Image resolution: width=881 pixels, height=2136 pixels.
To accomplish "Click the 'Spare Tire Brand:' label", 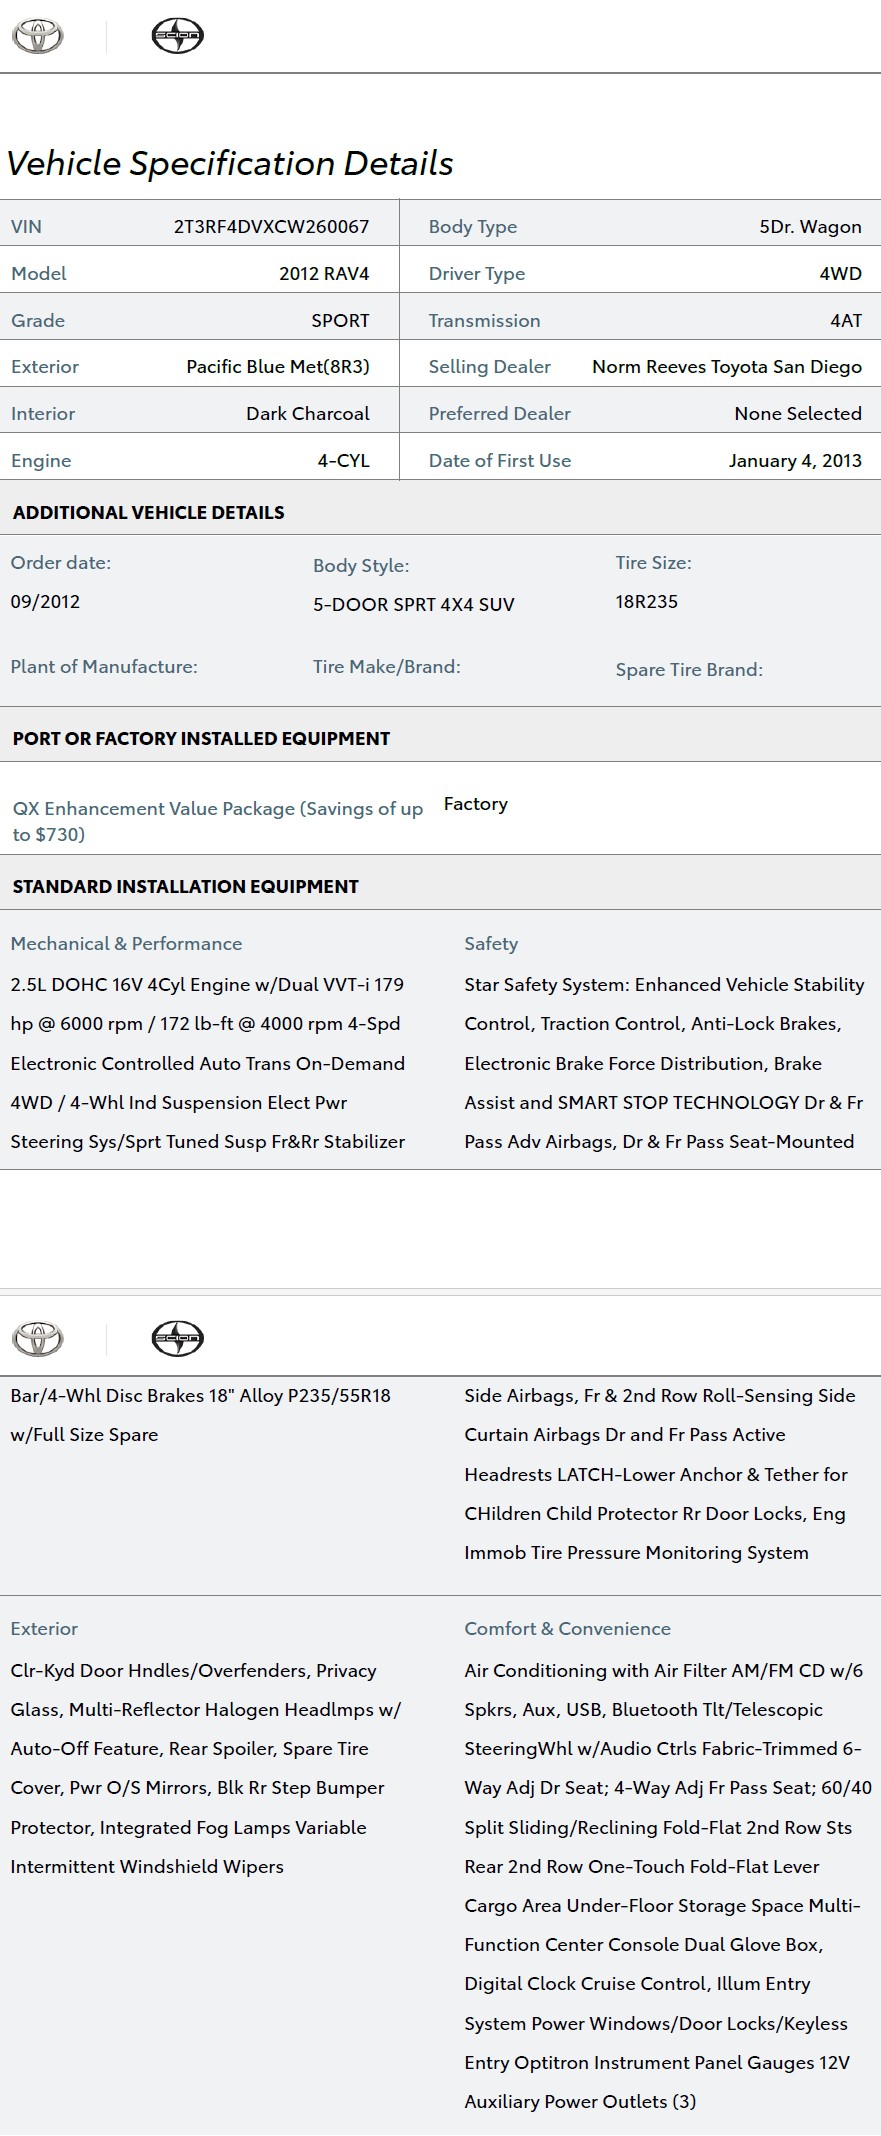I will [x=689, y=670].
